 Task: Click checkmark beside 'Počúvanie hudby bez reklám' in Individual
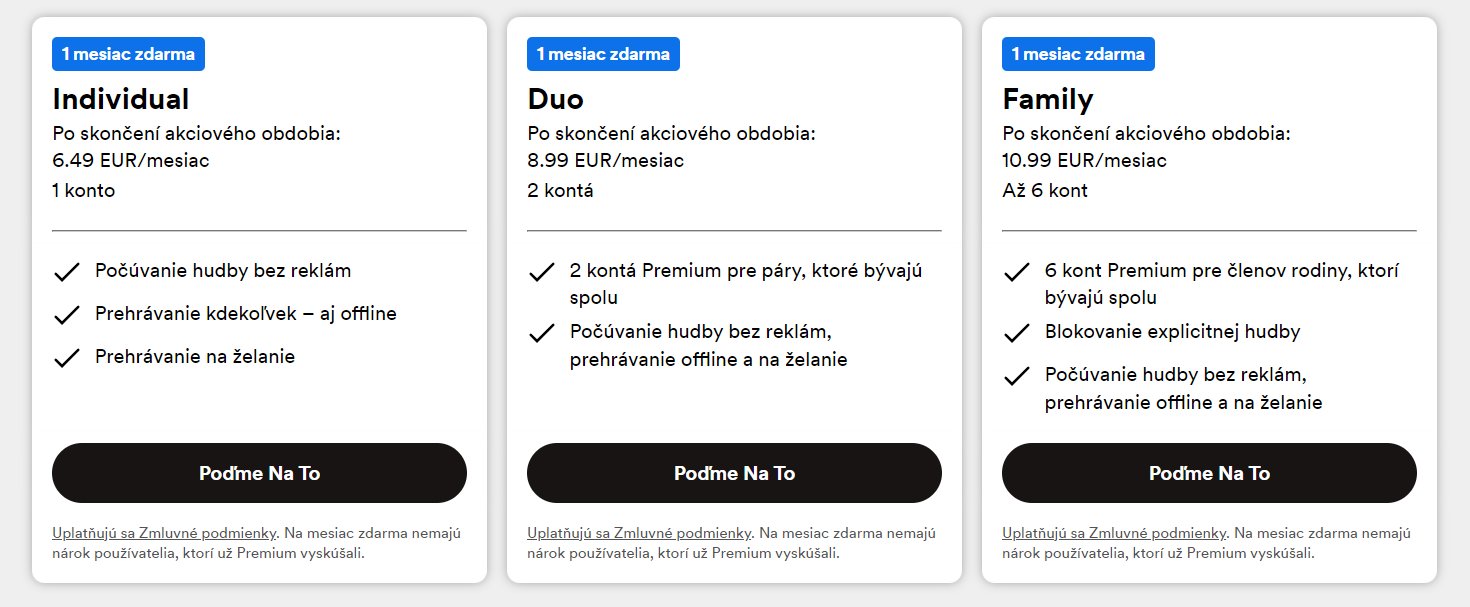pyautogui.click(x=67, y=272)
